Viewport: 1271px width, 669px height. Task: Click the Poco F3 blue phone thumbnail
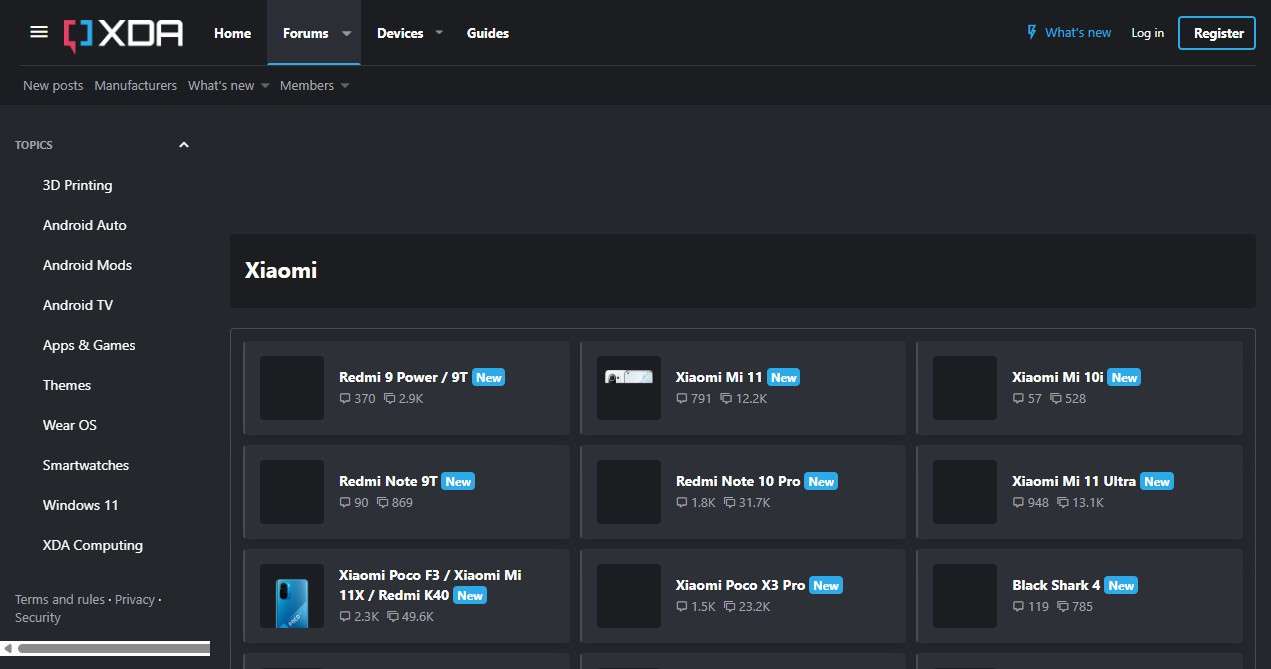point(292,596)
